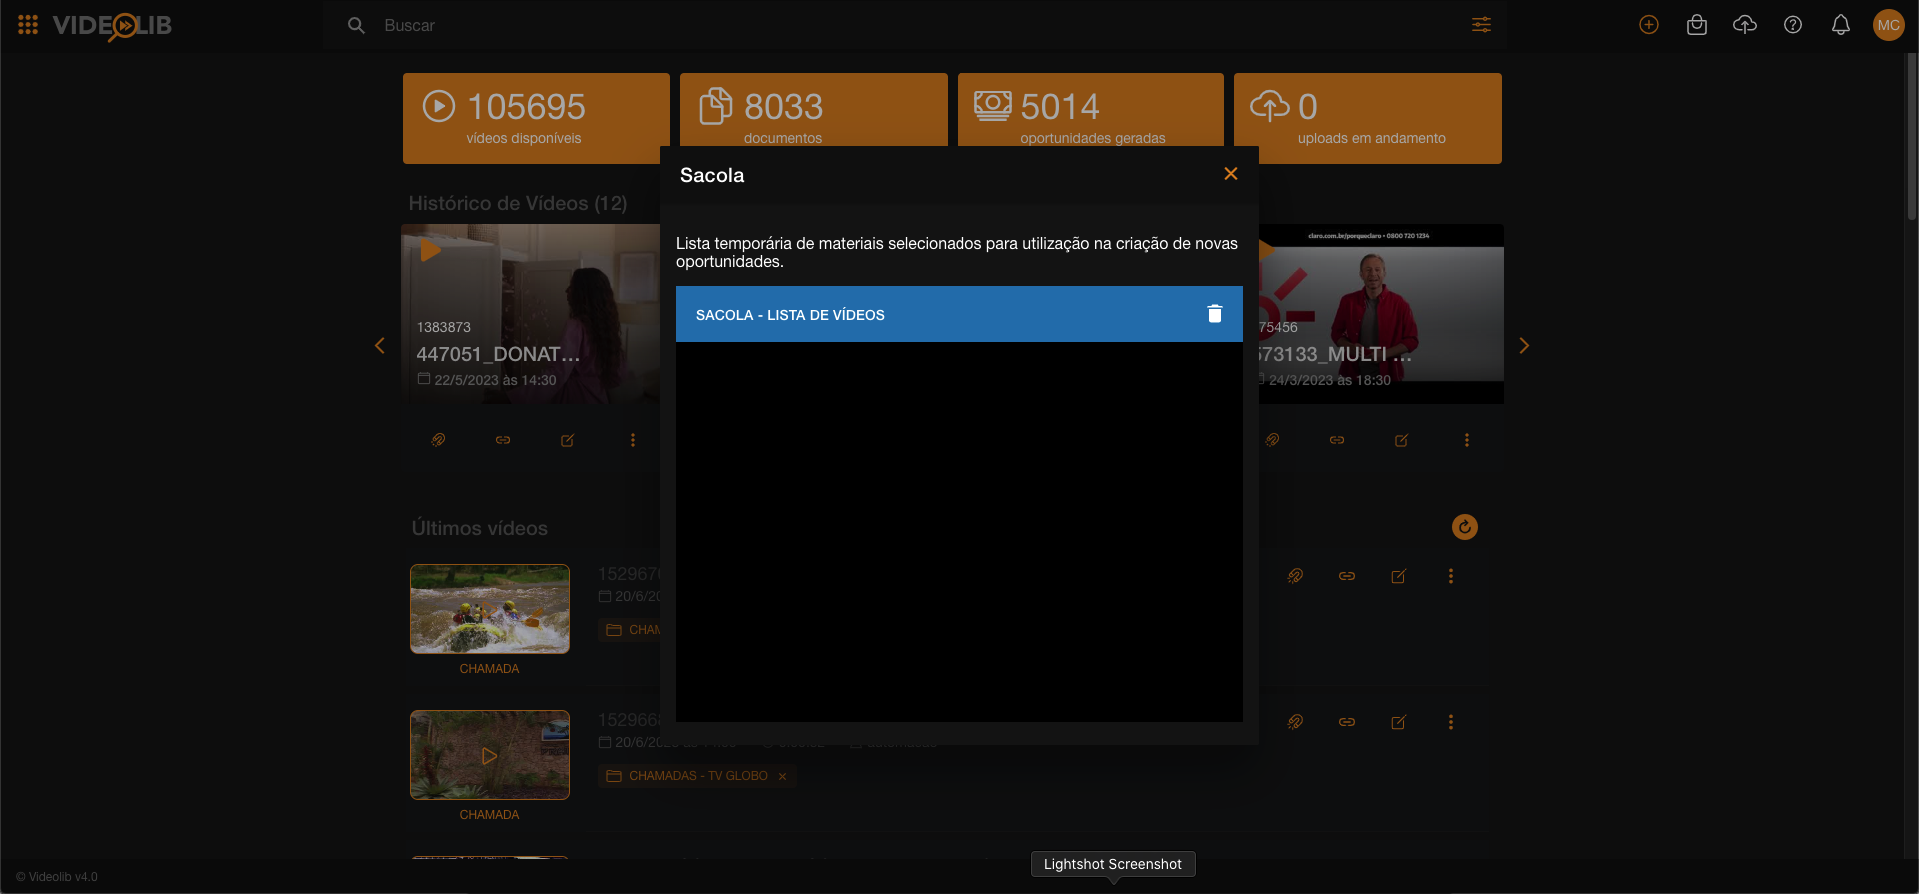1919x894 pixels.
Task: Click attach icon in second Últimos vídeos row
Action: (1295, 722)
